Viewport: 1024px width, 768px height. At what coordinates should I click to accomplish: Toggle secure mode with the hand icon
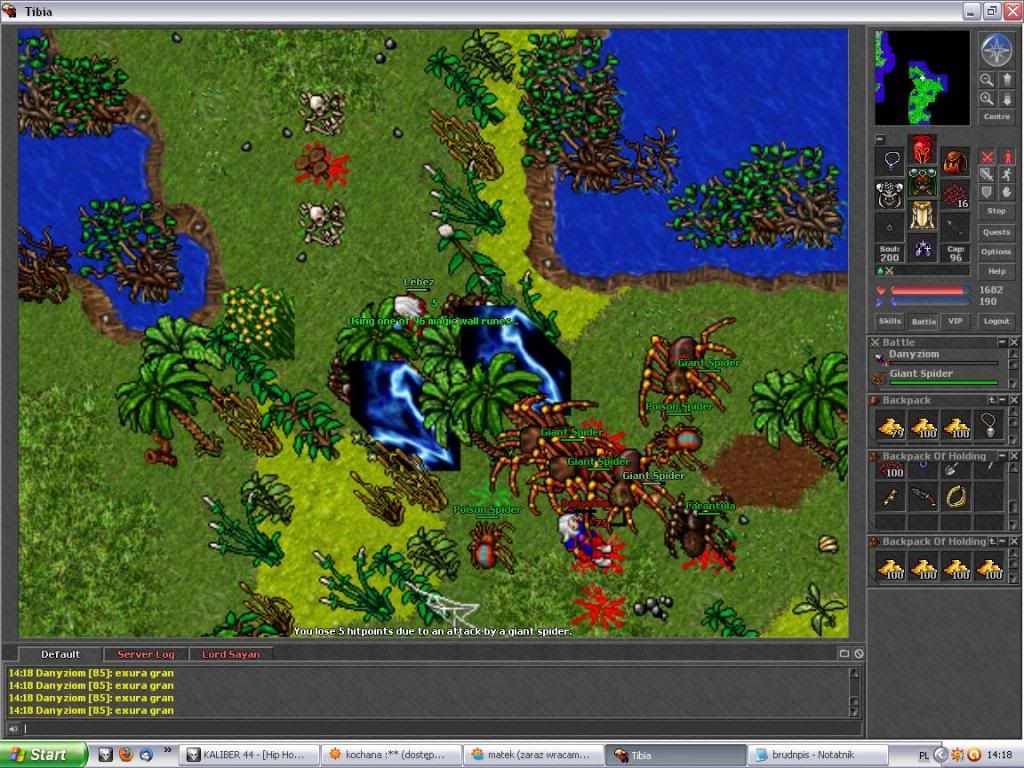1007,192
